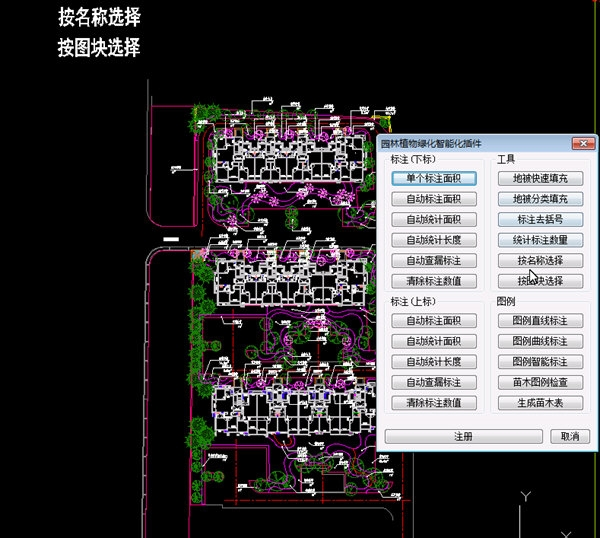Click 自动标注面积 in the 标注(下标) group
Viewport: 600px width, 538px height.
point(433,199)
